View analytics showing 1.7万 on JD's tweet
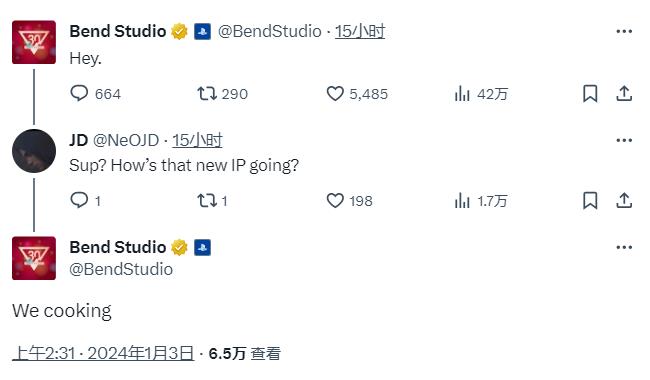The image size is (650, 380). (481, 201)
